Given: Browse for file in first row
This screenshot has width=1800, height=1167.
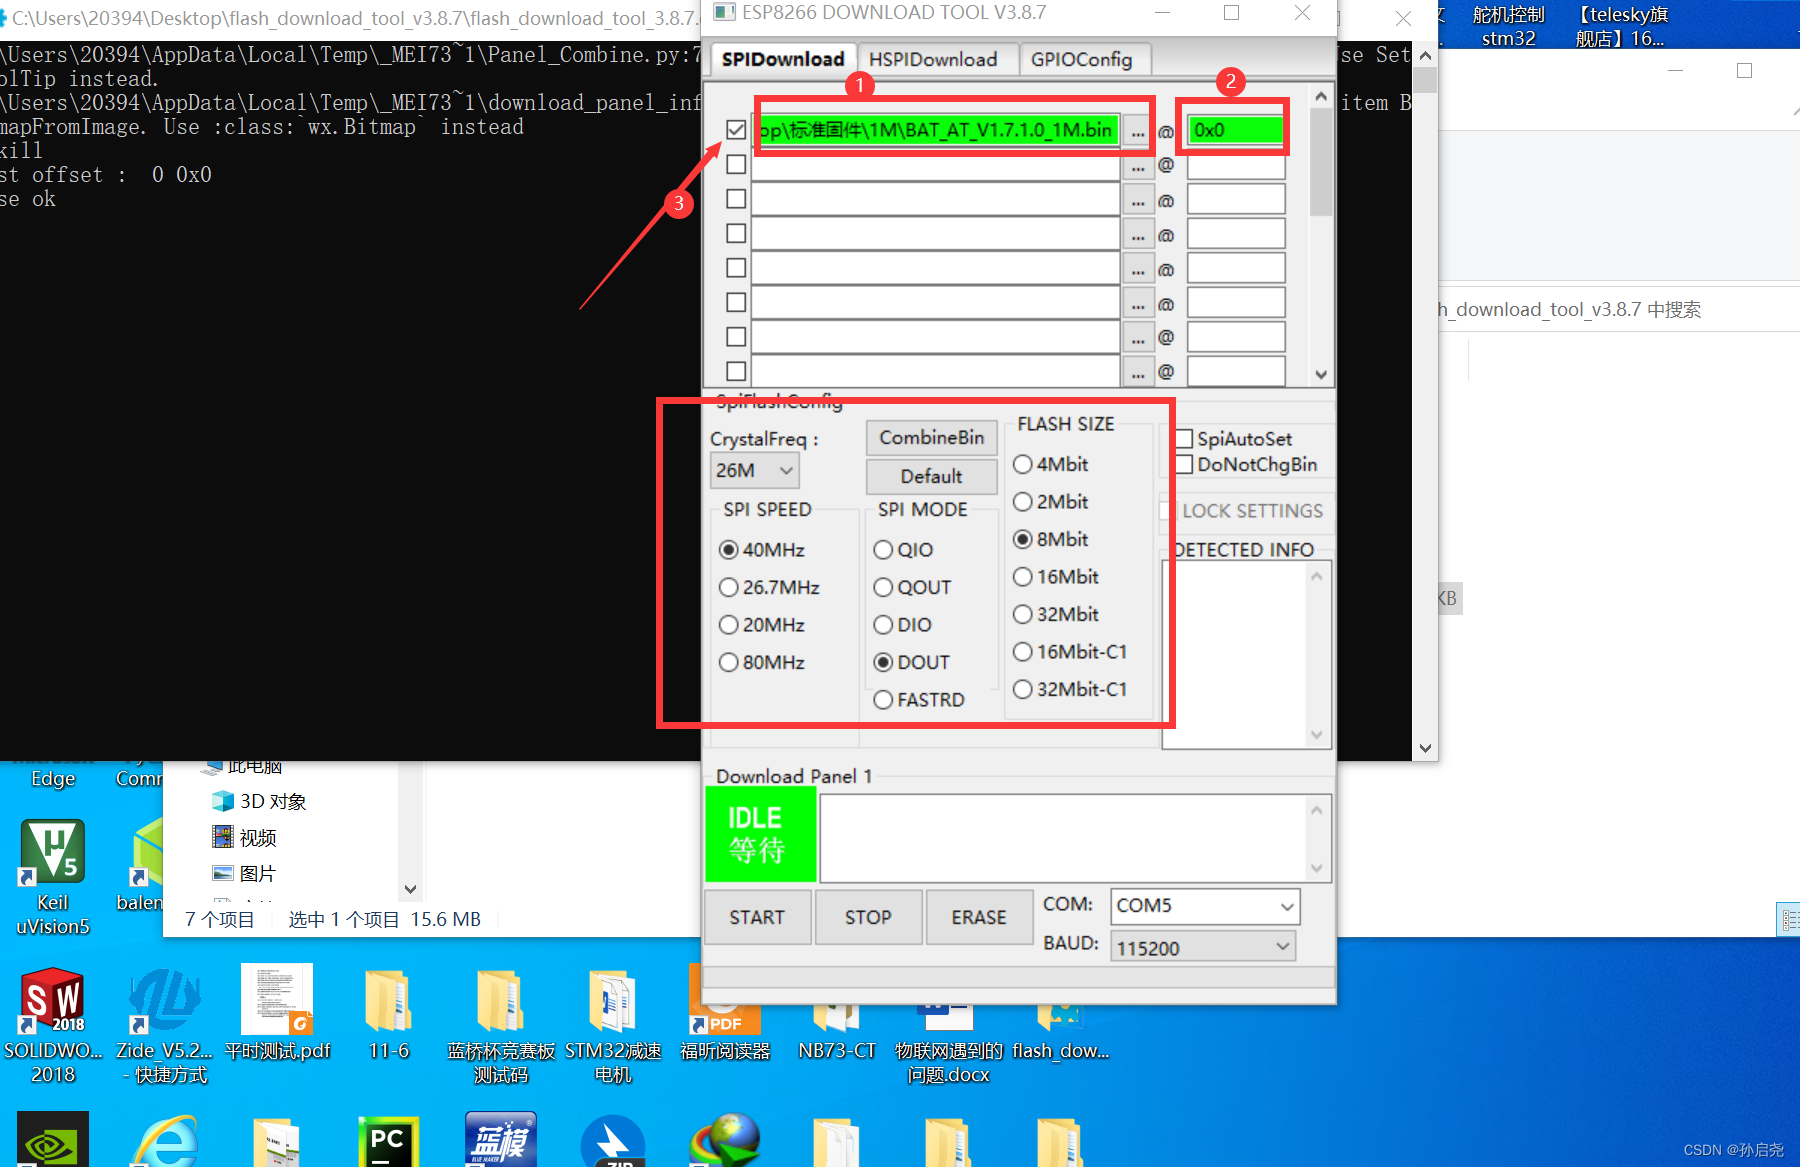Looking at the screenshot, I should tap(1137, 130).
